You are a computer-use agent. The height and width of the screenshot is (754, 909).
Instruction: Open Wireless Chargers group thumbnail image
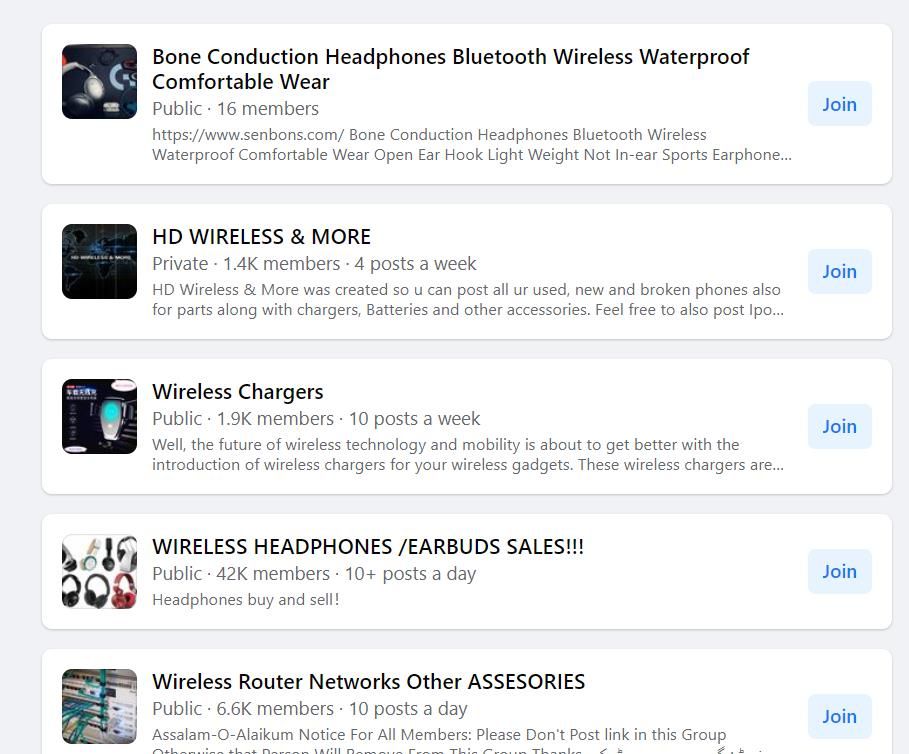coord(100,416)
